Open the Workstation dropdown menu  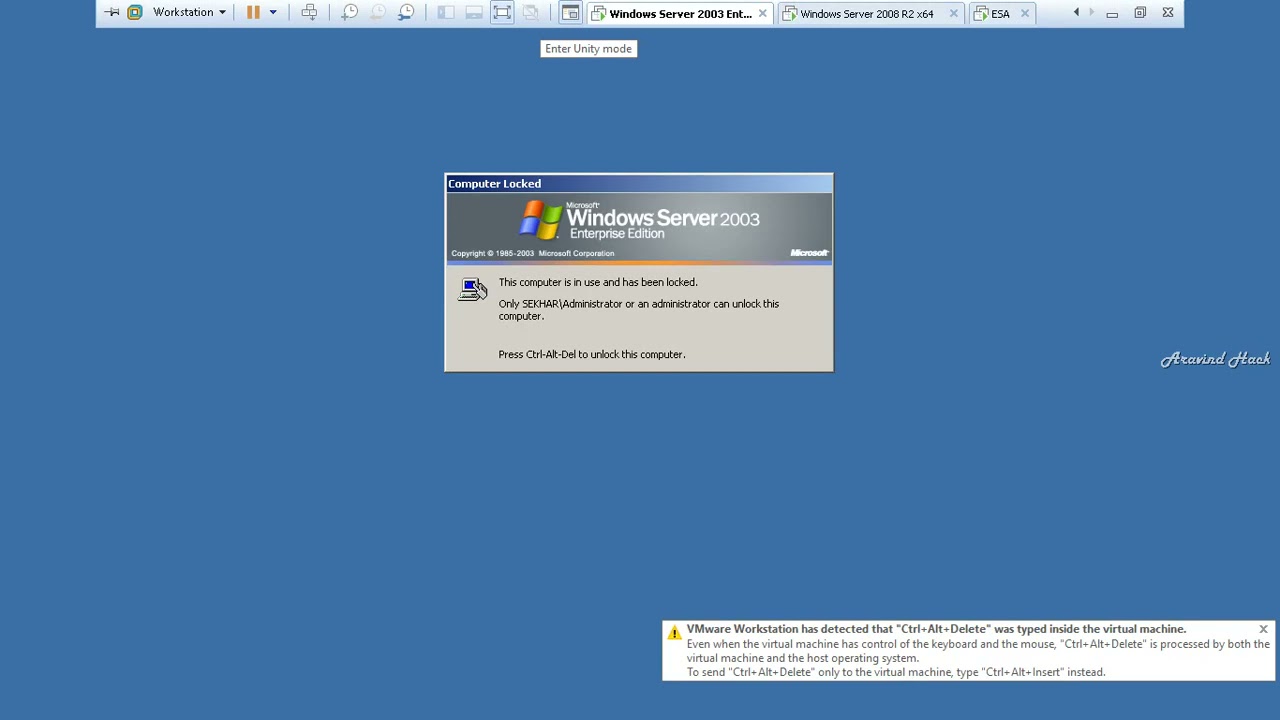pyautogui.click(x=189, y=13)
